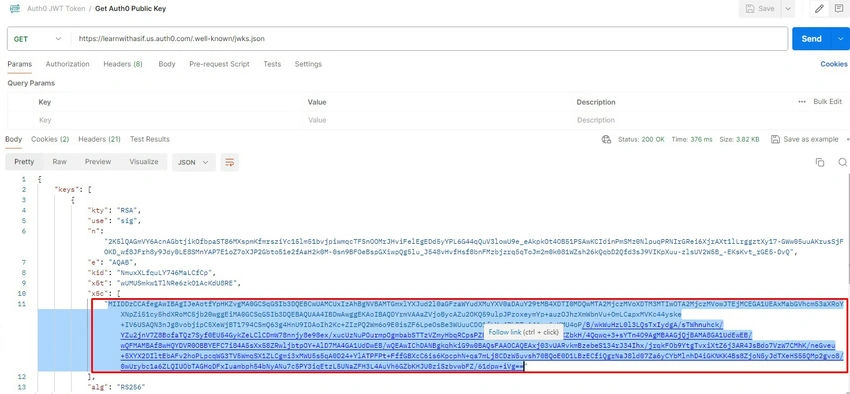Click the request type icon beside breadcrumb
850x394 pixels.
tap(15, 8)
